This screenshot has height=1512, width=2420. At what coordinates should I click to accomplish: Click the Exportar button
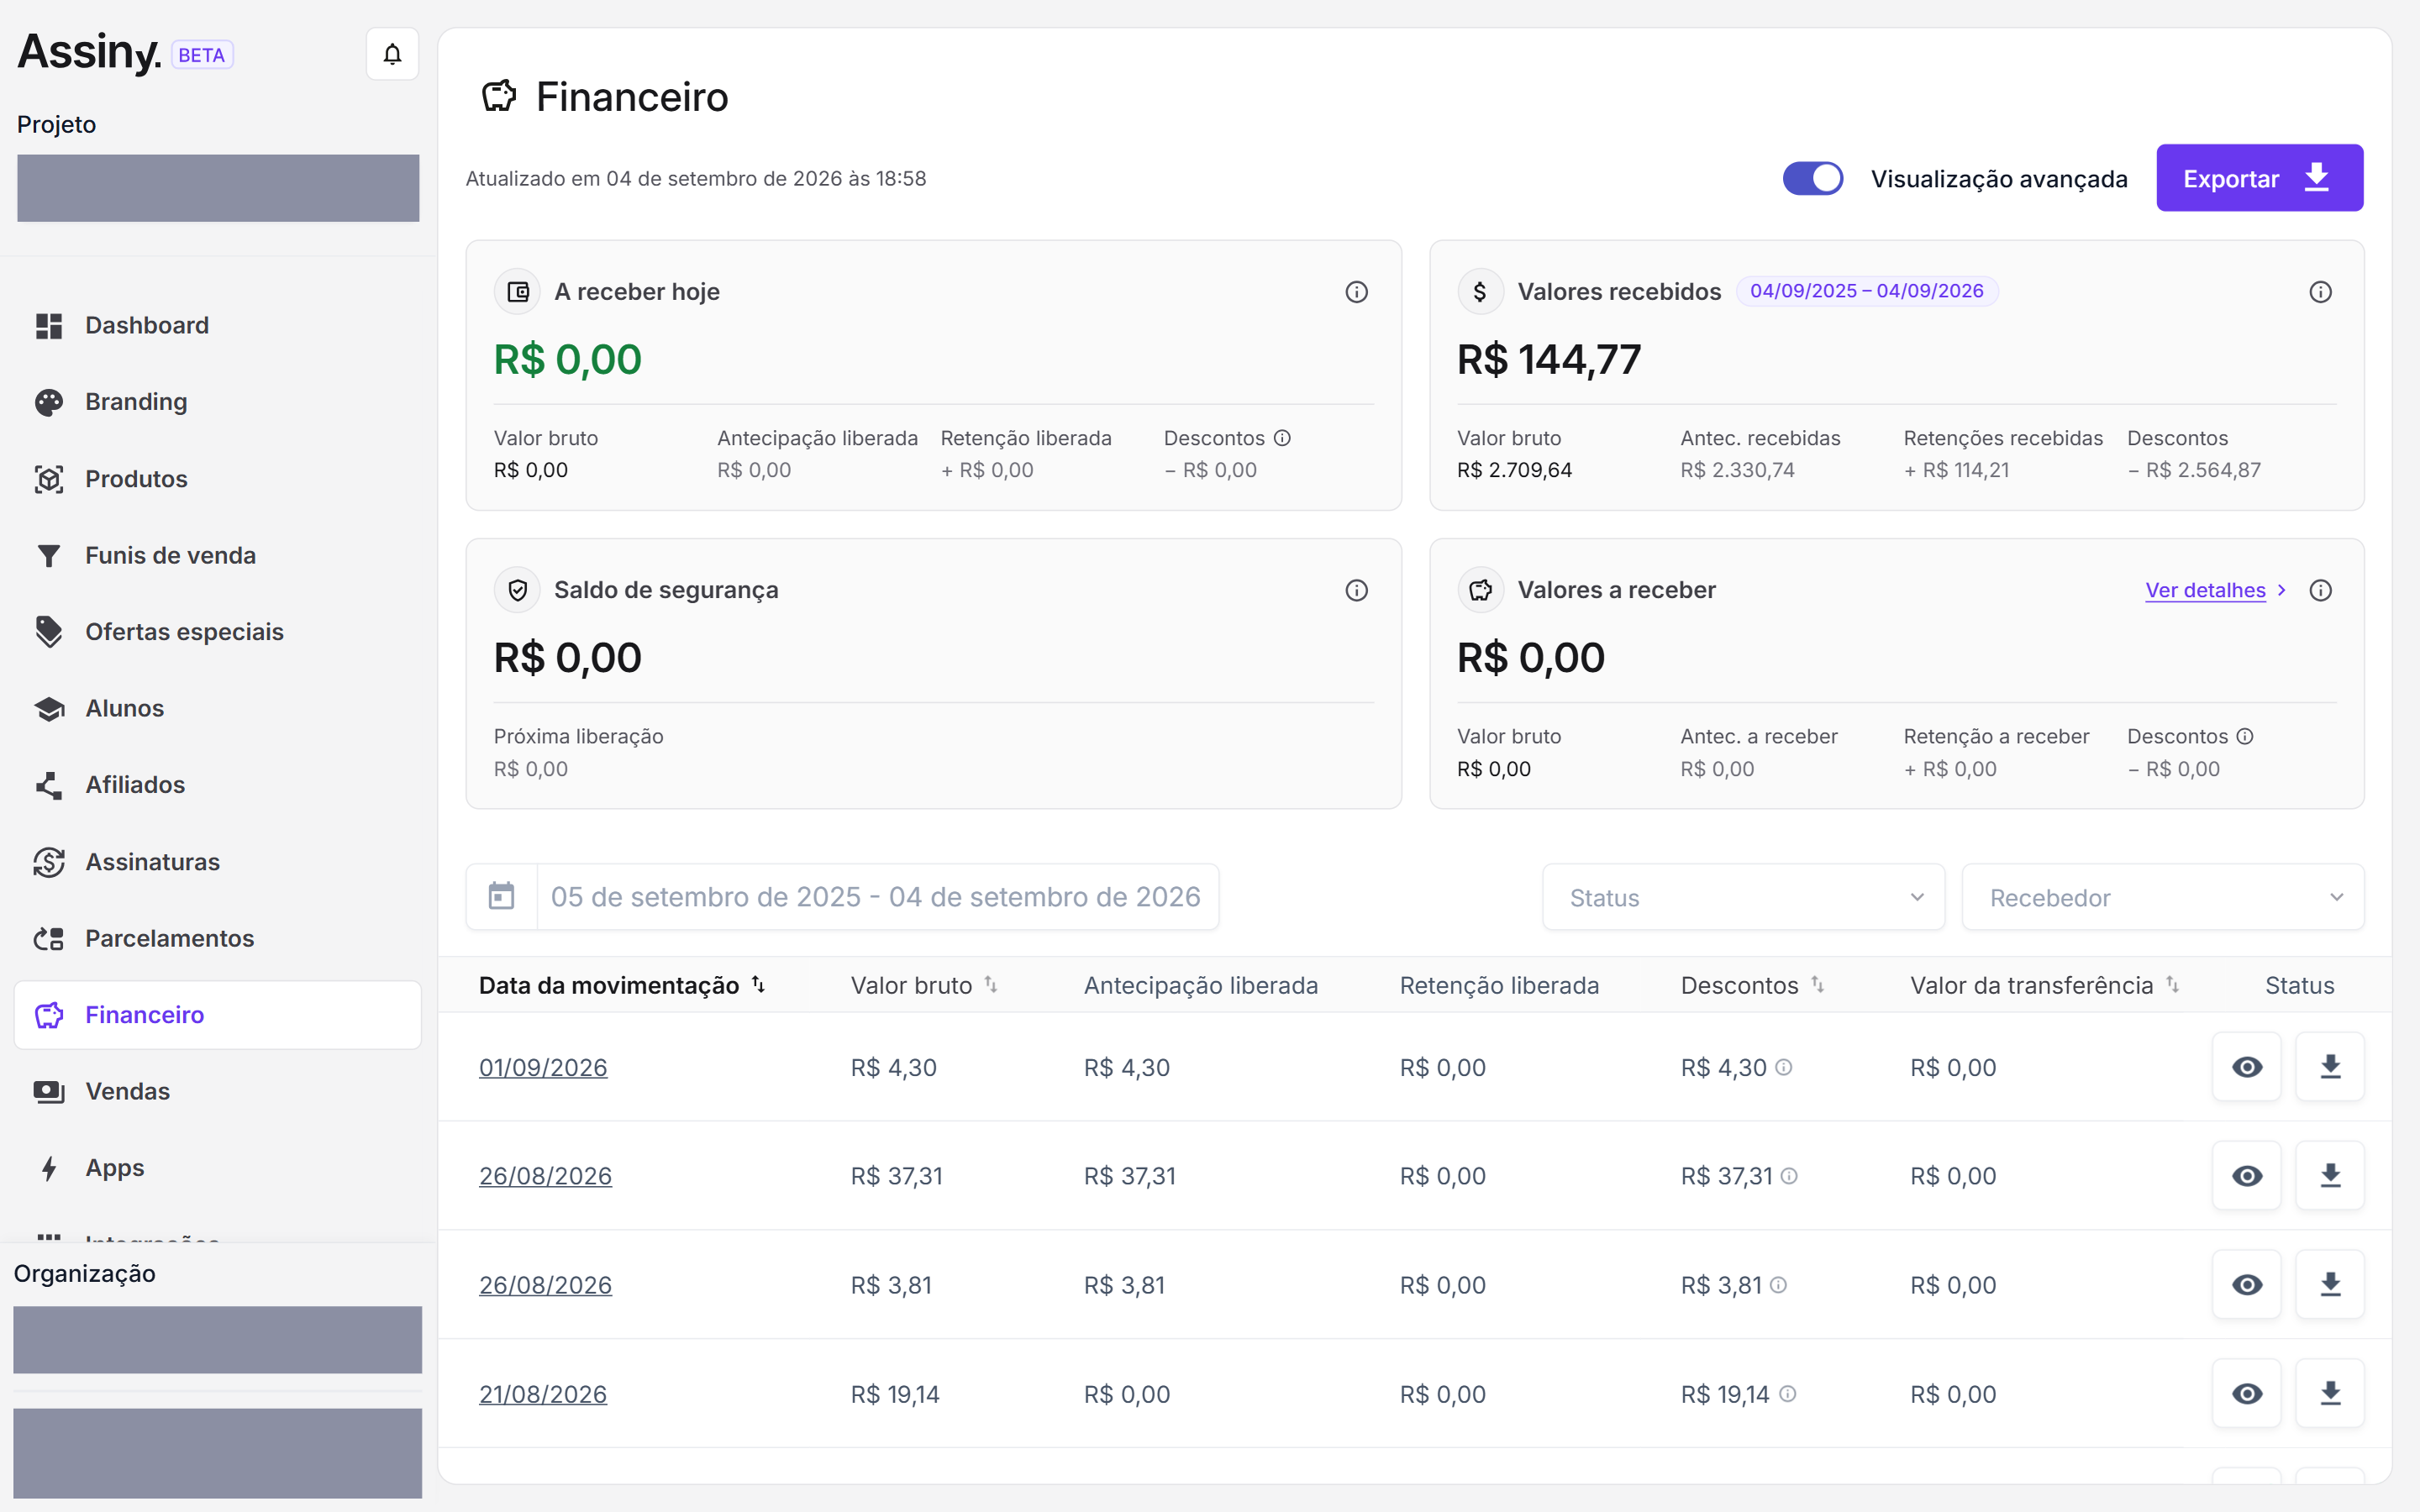[x=2259, y=178]
